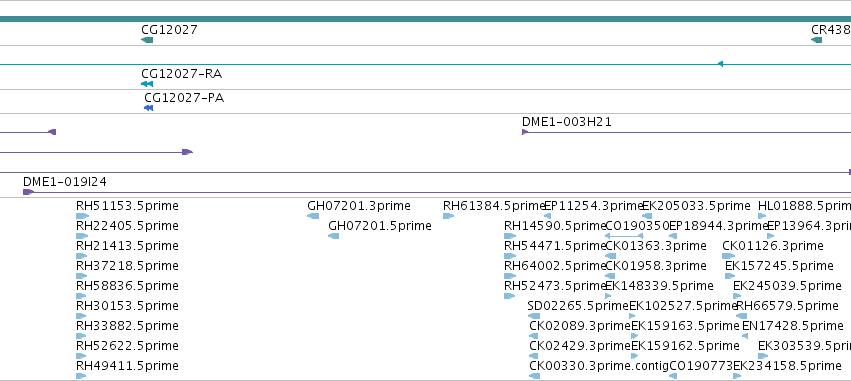Click the CK01126.3prime EST glyph
851x381 pixels.
[728, 256]
